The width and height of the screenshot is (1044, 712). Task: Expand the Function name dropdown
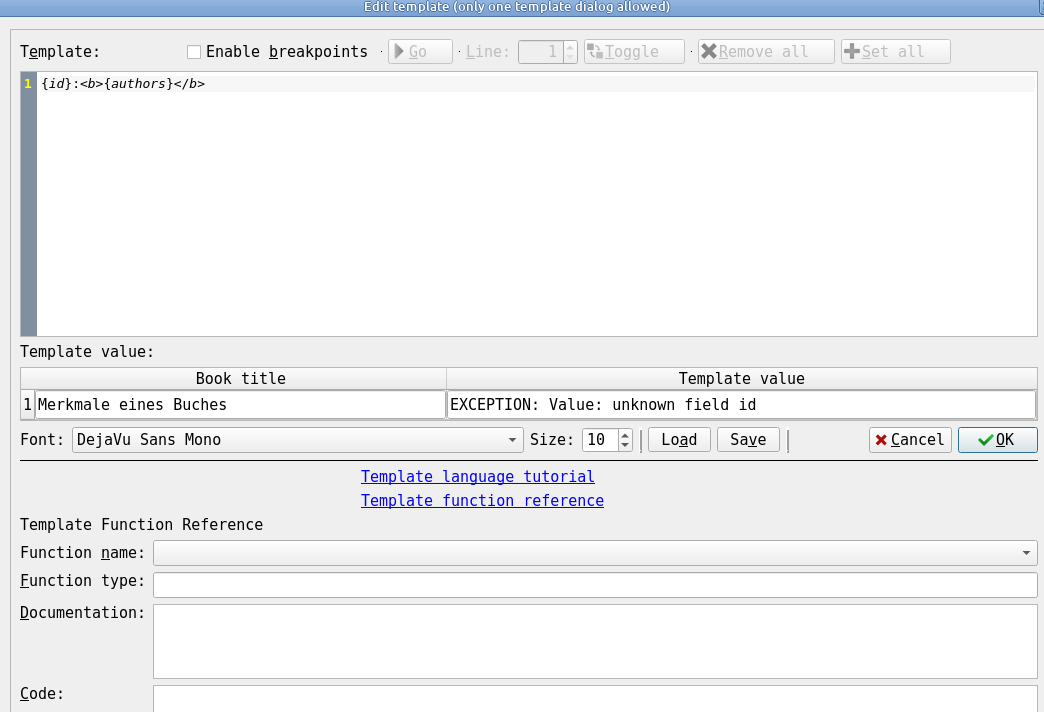pos(595,553)
